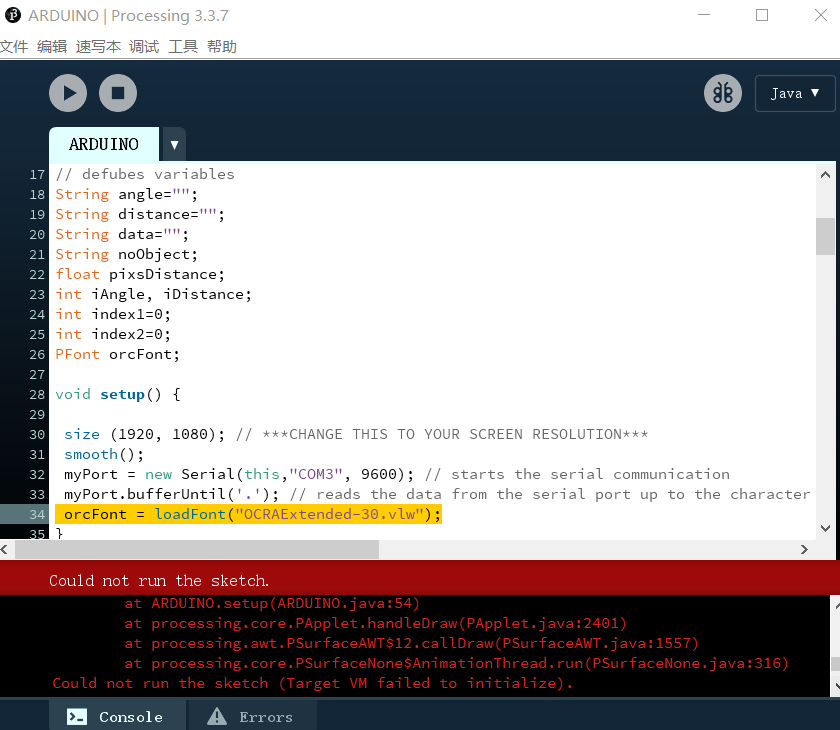Click the 'int index2=0;' line
Viewport: 840px width, 730px height.
point(113,335)
